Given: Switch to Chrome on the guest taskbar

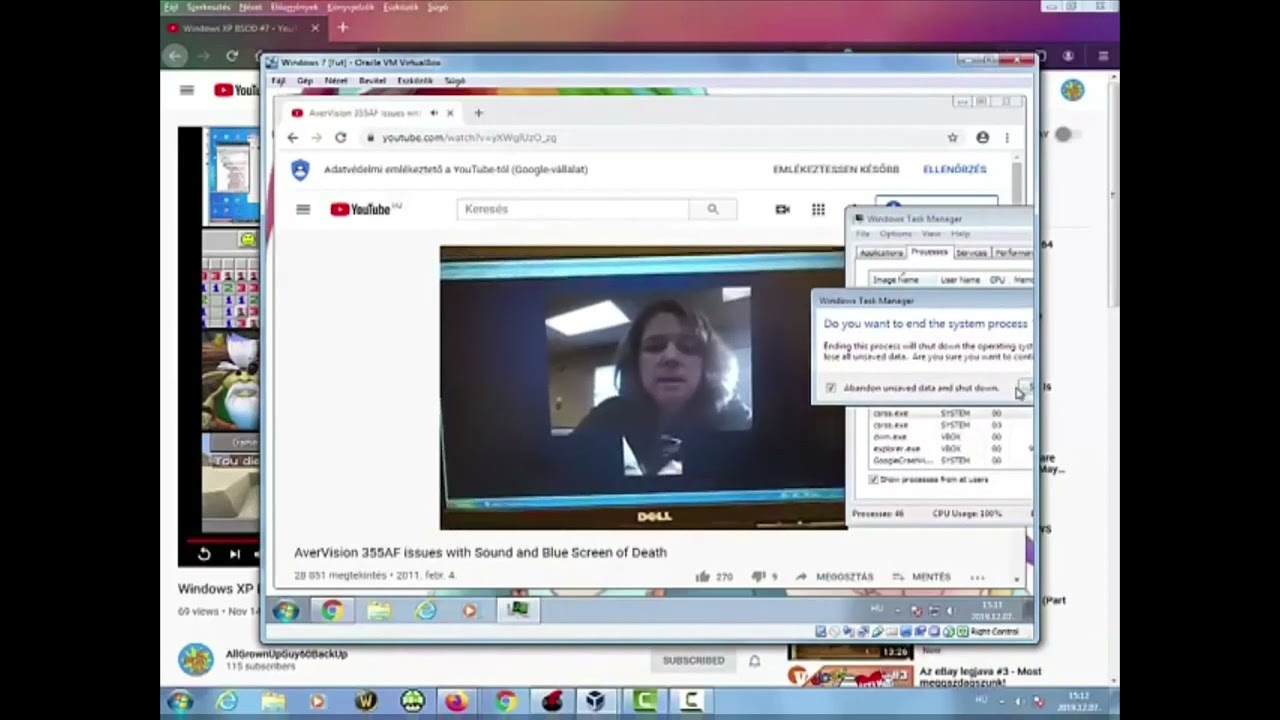Looking at the screenshot, I should pos(332,610).
